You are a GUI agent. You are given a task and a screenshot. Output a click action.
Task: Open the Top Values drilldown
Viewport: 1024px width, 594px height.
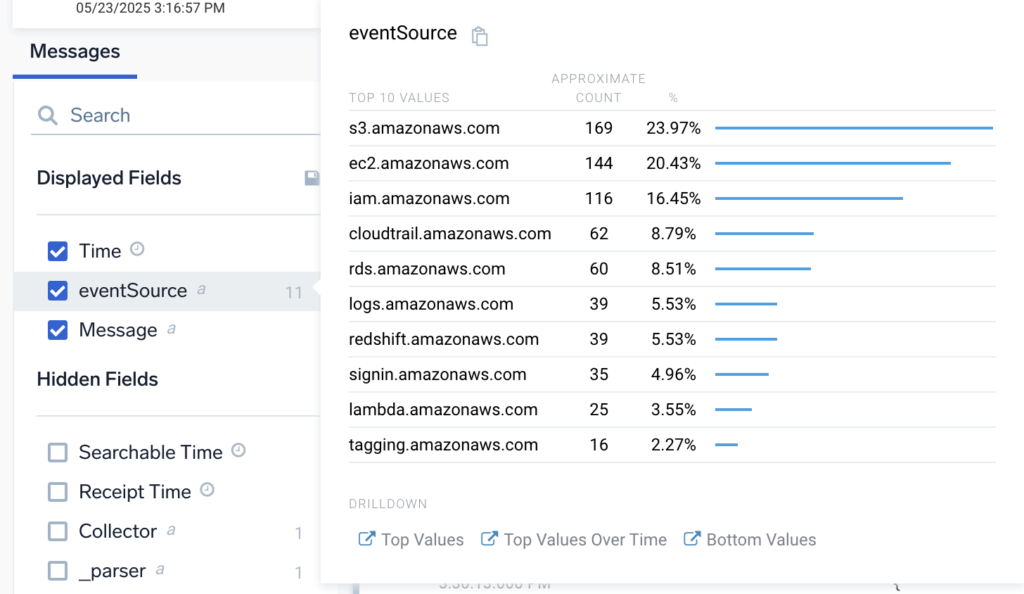pos(420,538)
